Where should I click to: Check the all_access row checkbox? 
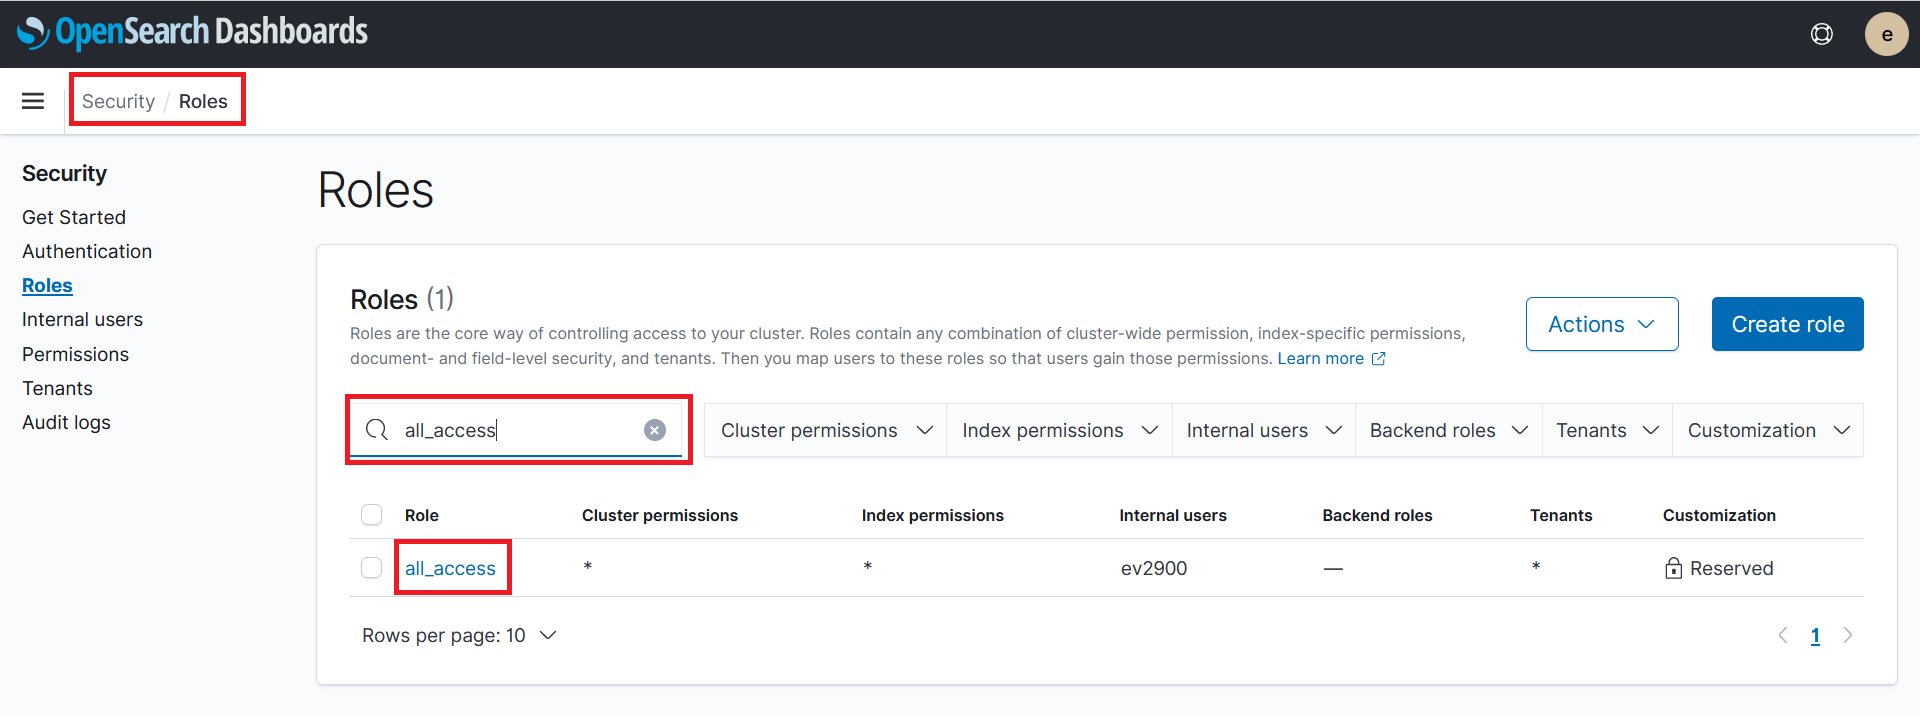pyautogui.click(x=372, y=568)
